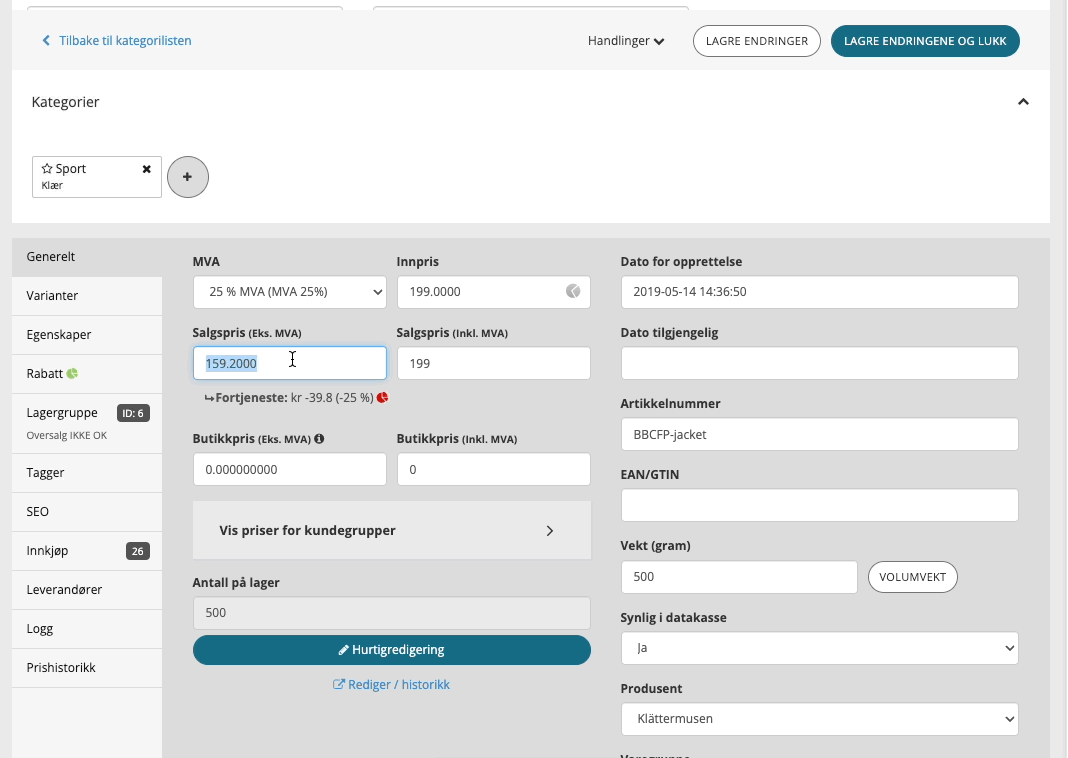The image size is (1068, 758).
Task: Open the MVA dropdown
Action: (289, 292)
